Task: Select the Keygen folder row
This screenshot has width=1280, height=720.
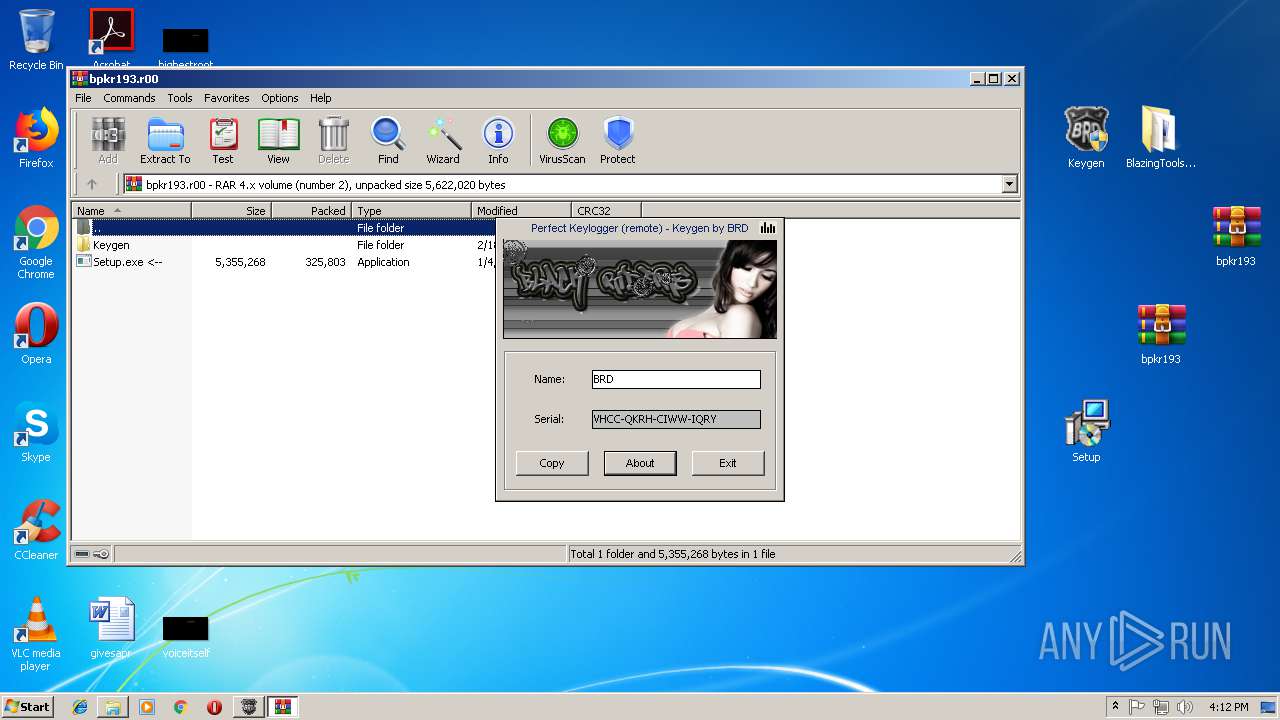Action: pos(285,245)
